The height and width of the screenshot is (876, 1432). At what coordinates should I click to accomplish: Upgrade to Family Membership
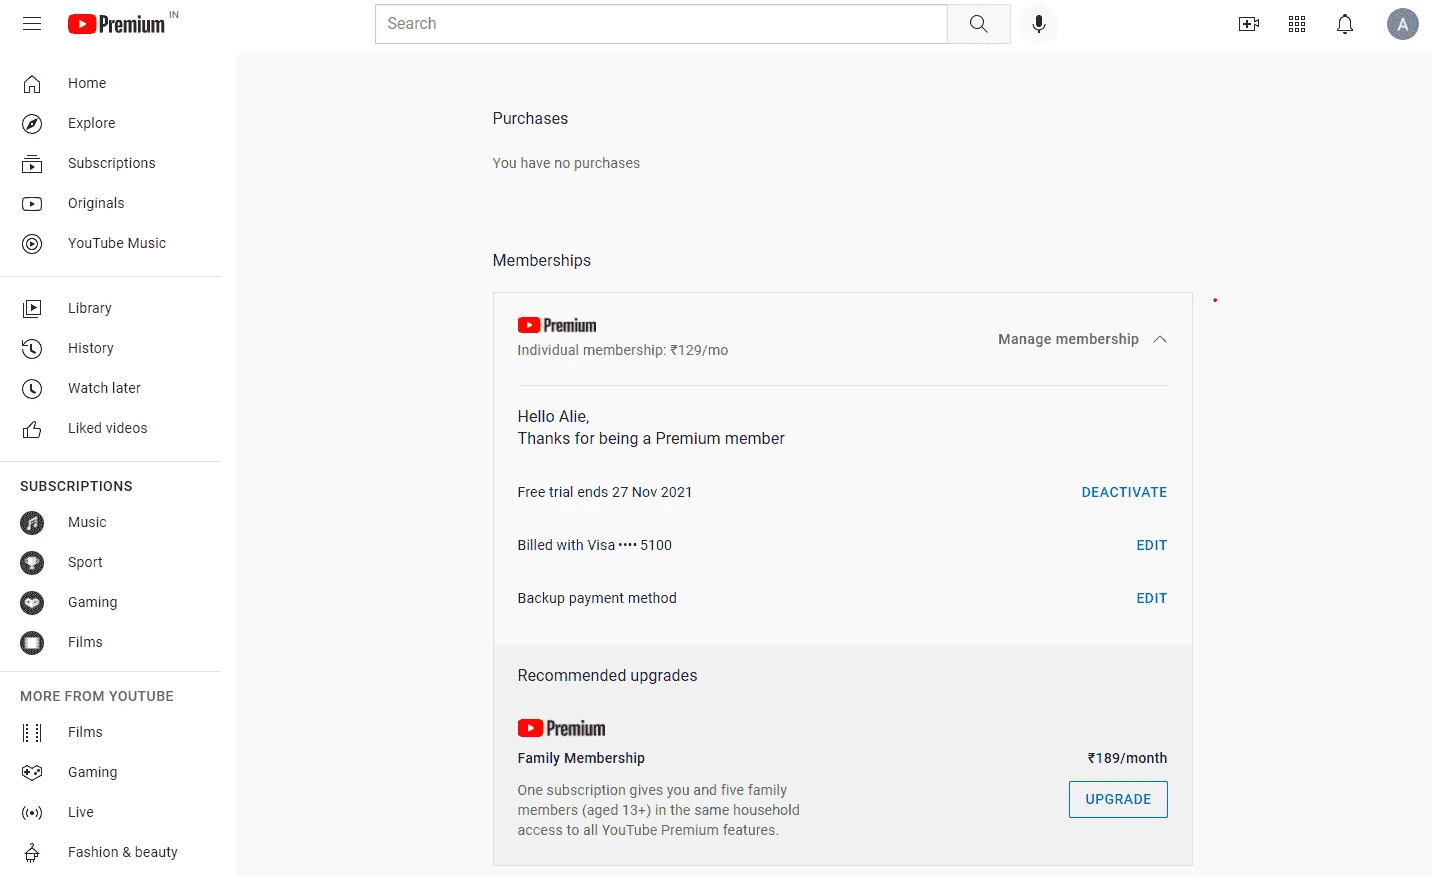click(1118, 799)
